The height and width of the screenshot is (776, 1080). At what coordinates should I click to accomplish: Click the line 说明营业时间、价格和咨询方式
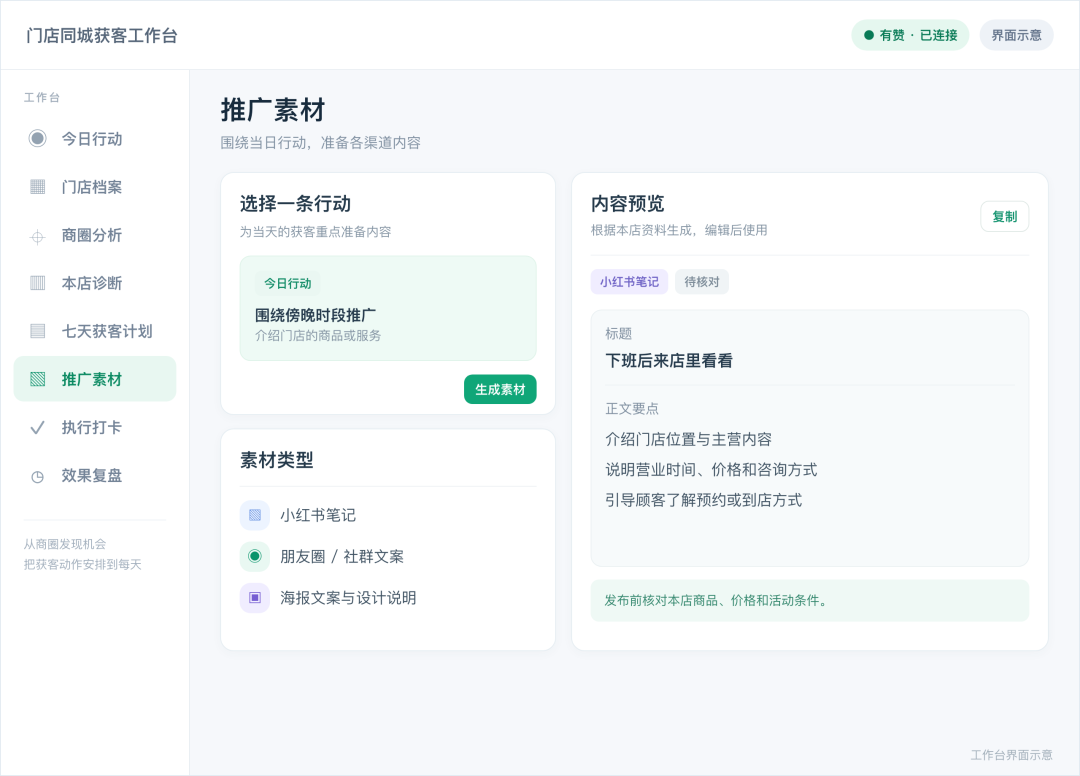(711, 470)
